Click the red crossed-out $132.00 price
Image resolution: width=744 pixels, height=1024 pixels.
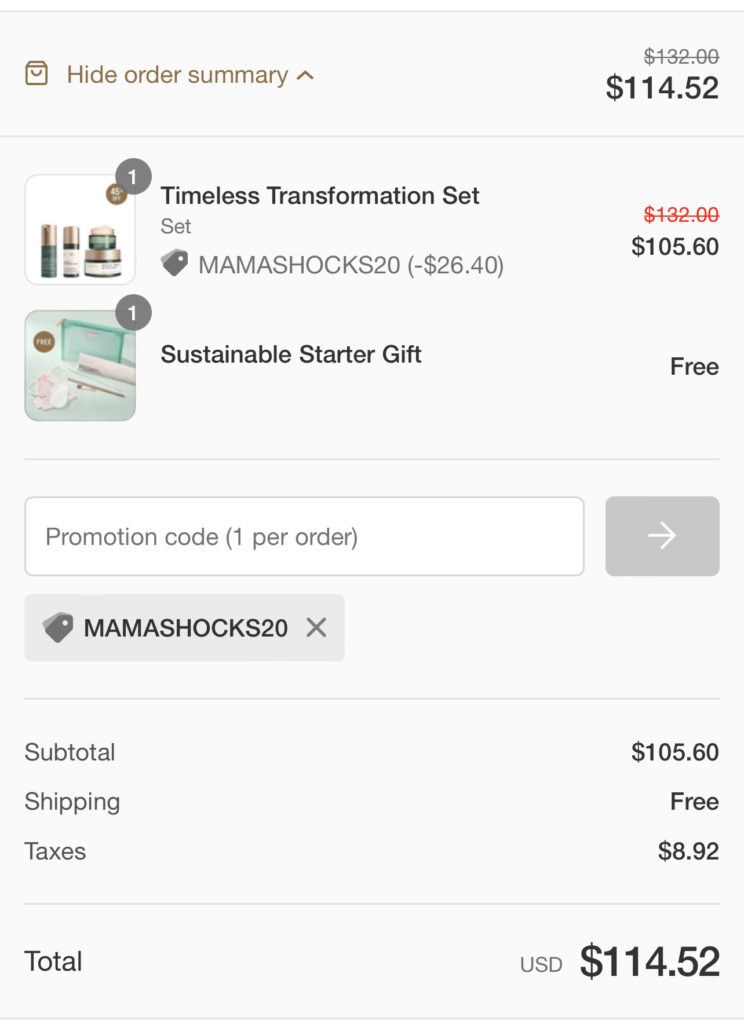click(680, 215)
